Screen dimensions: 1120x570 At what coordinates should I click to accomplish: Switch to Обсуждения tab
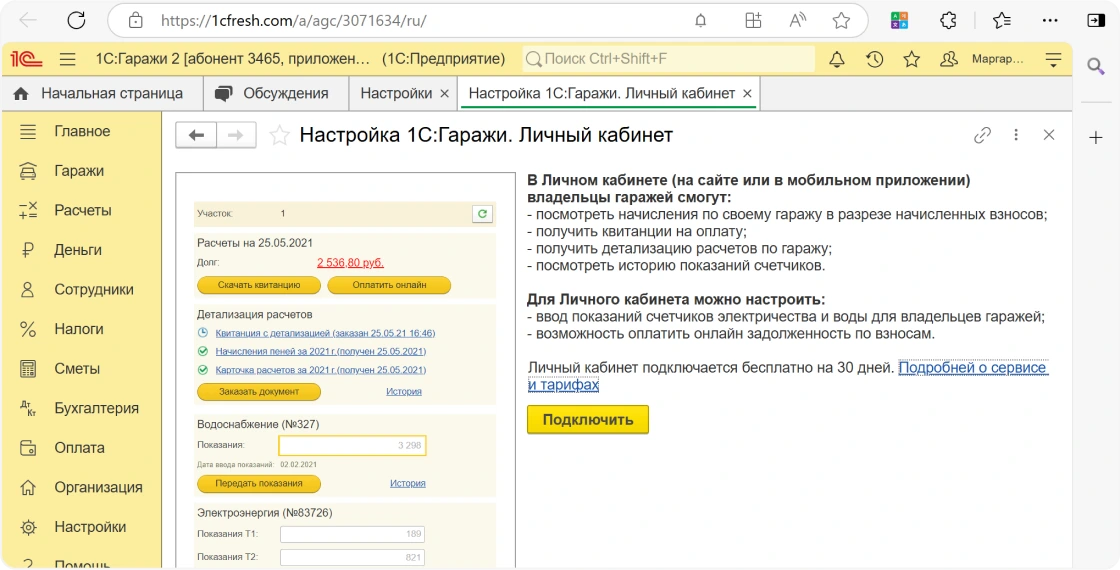[276, 94]
